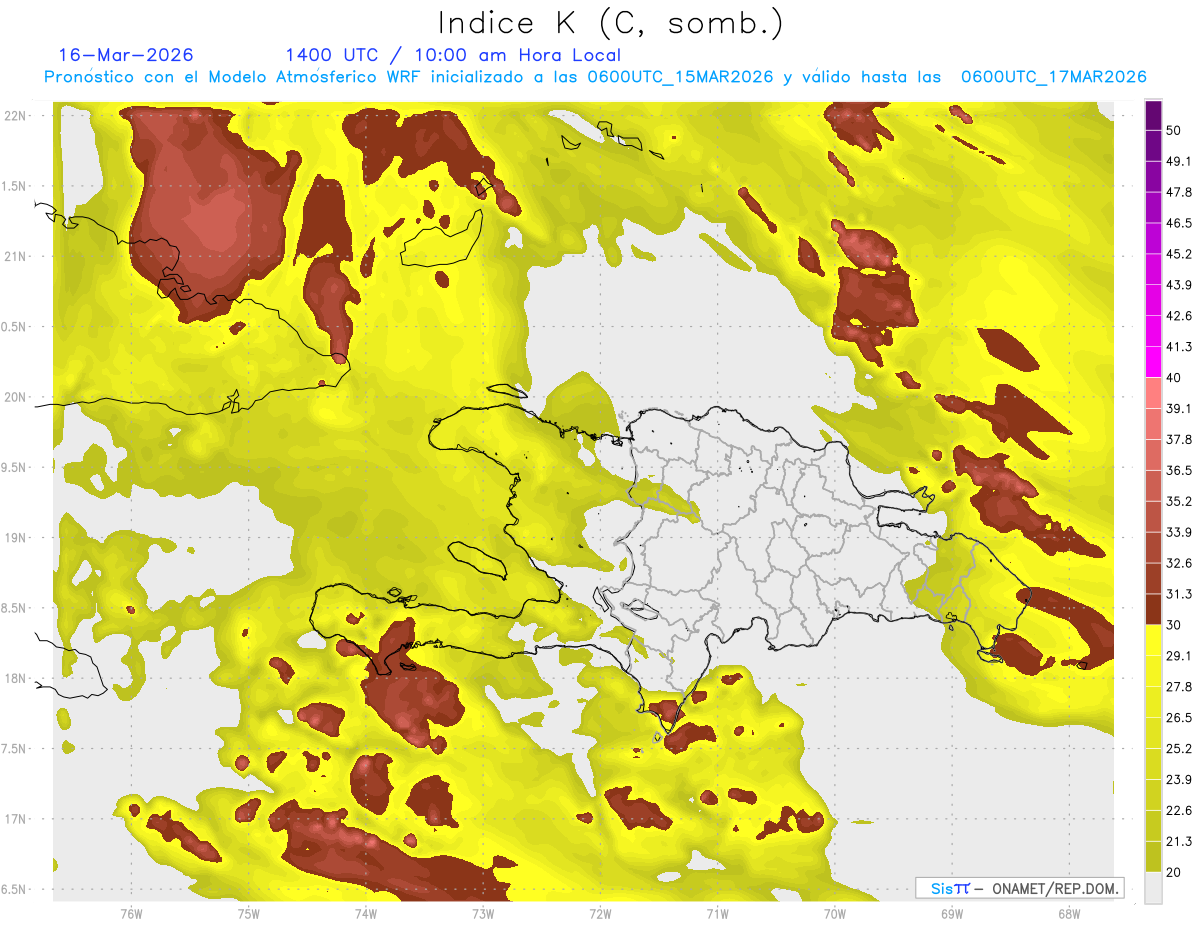Viewport: 1200px width, 927px height.
Task: Pick the dark brown swatch between 30 and 31.3
Action: pos(1153,609)
